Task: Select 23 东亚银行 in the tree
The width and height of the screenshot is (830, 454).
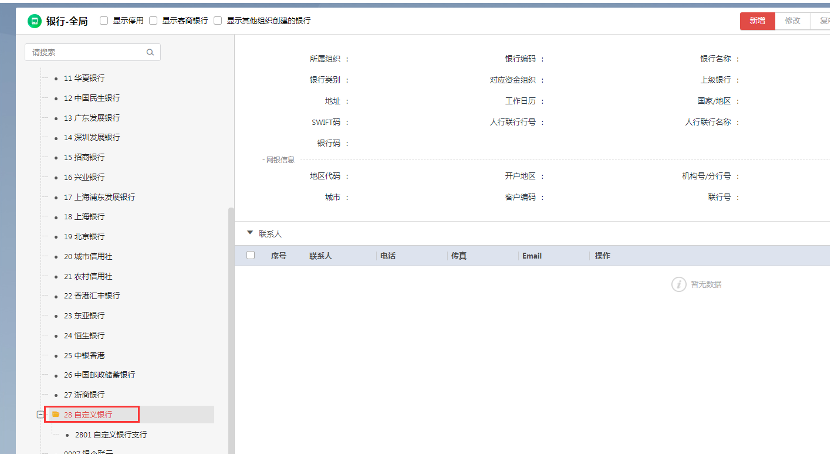Action: point(84,316)
